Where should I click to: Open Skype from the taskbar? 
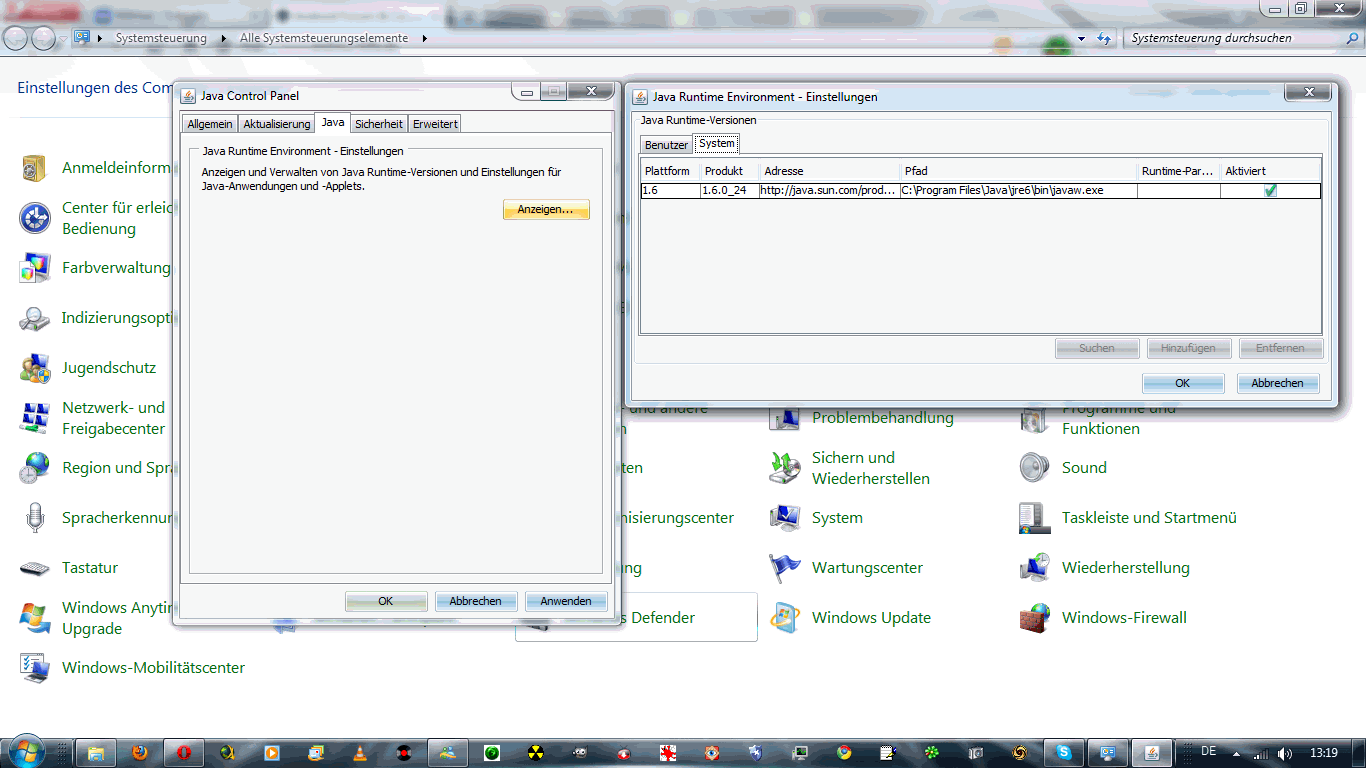[x=1064, y=752]
